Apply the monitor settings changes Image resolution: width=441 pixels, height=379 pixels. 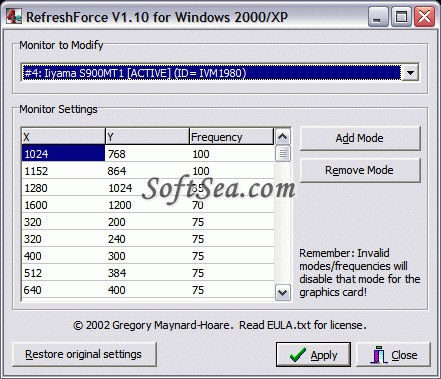pyautogui.click(x=313, y=354)
